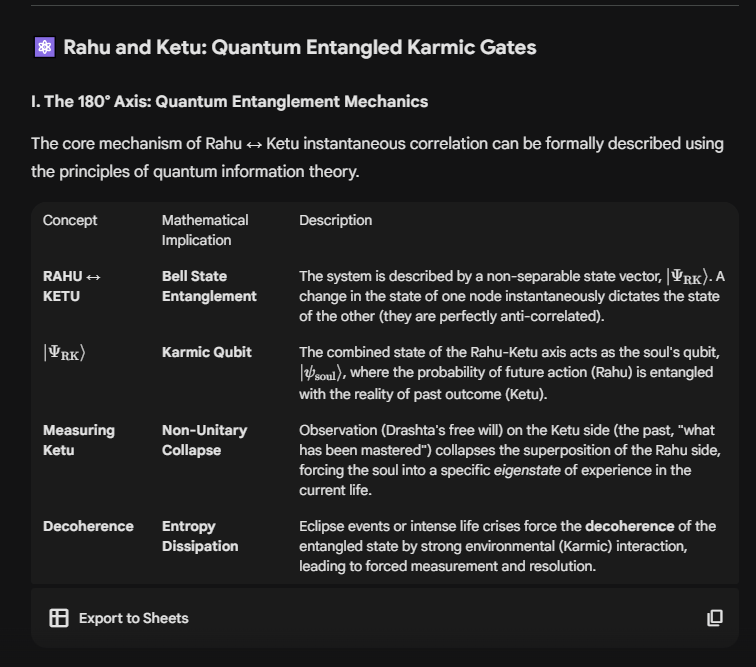Click the "Measuring Ketu" concept cell
756x667 pixels.
[79, 440]
